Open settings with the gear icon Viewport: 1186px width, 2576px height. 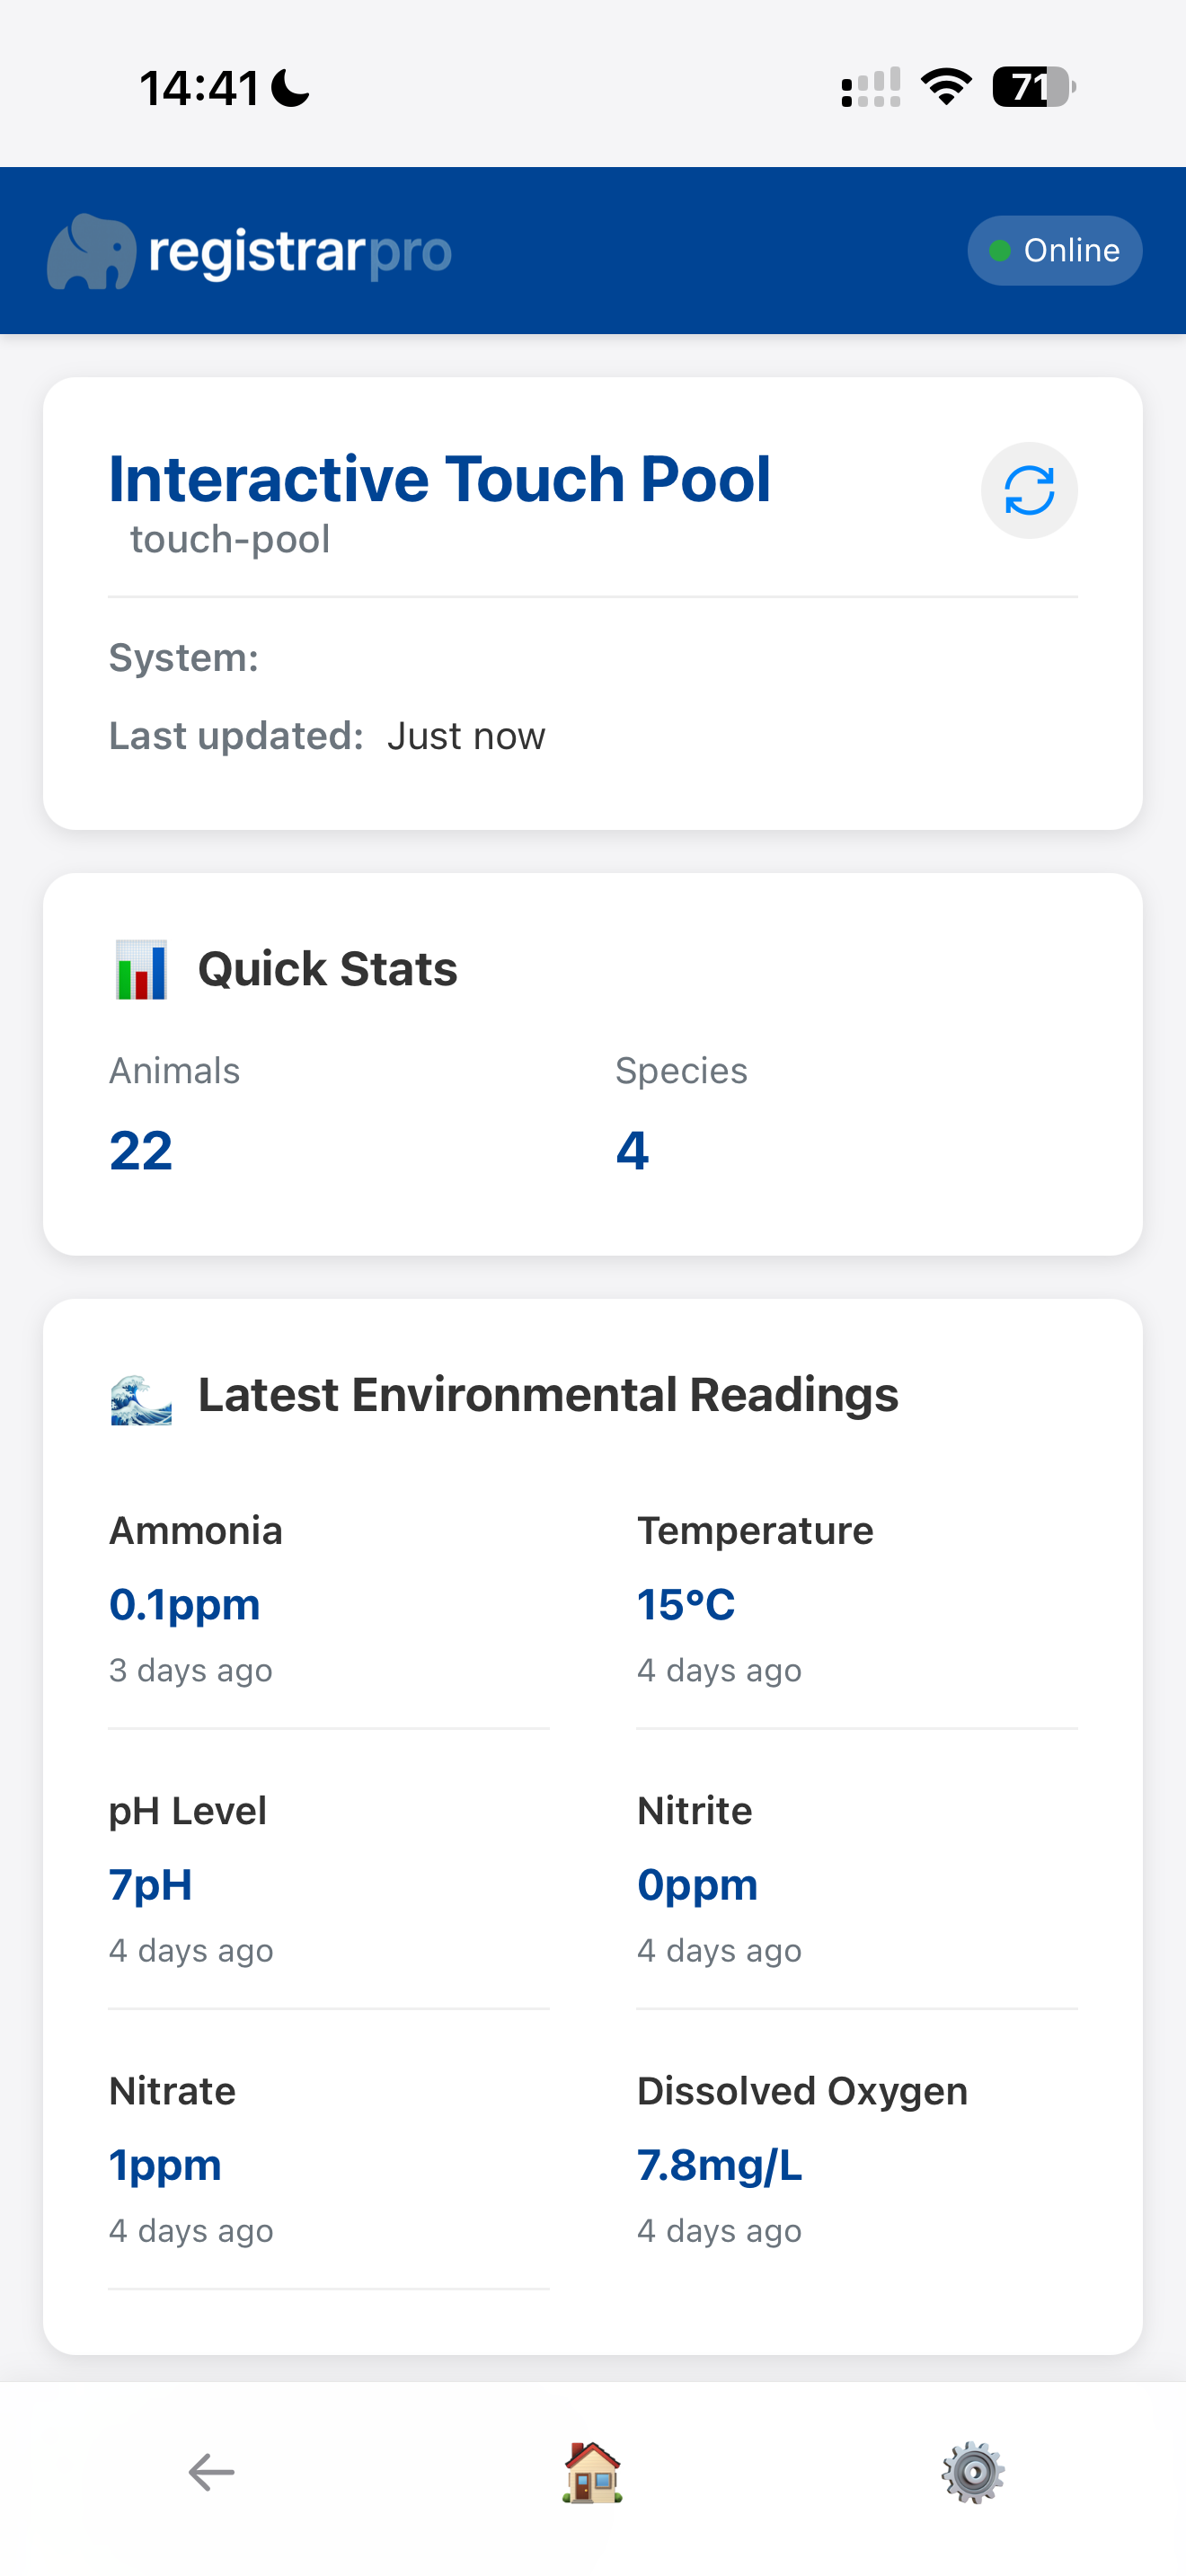[x=972, y=2471]
